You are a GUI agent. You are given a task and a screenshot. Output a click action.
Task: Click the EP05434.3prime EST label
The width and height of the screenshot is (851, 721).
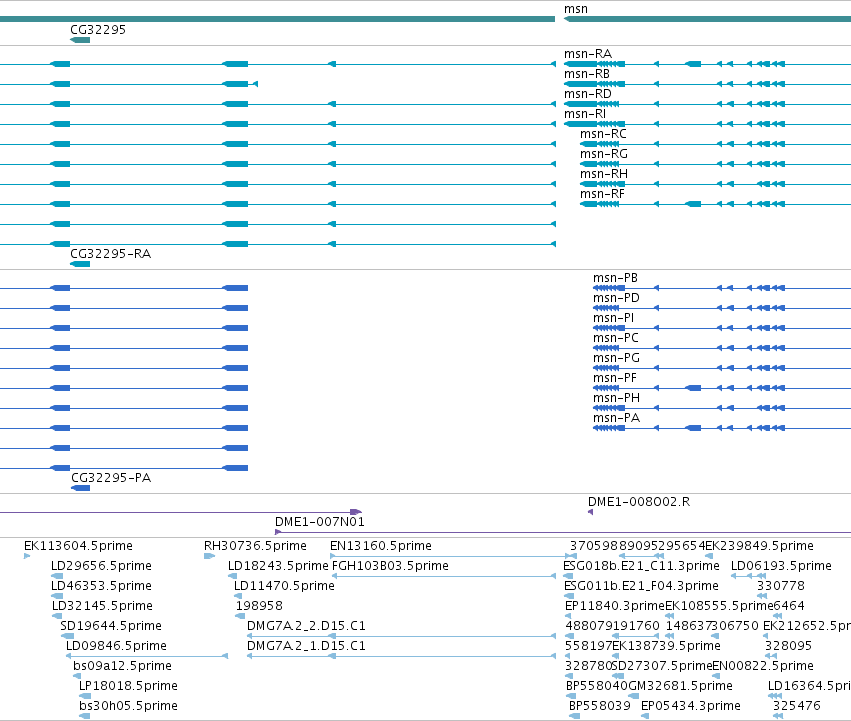click(691, 707)
